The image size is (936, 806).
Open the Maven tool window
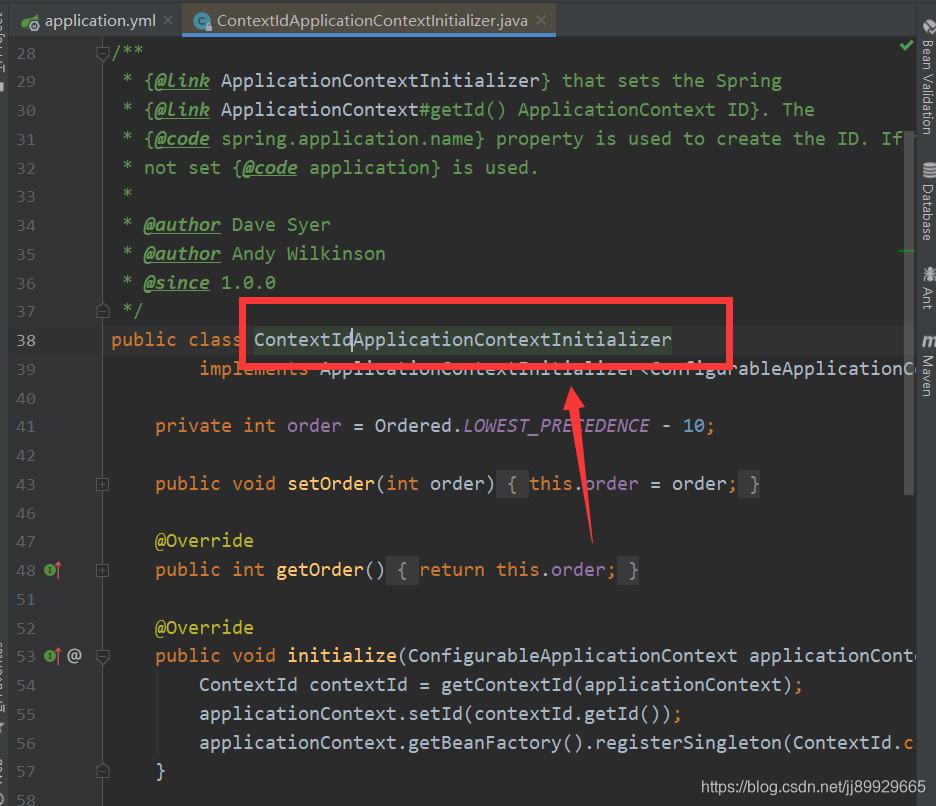(928, 365)
